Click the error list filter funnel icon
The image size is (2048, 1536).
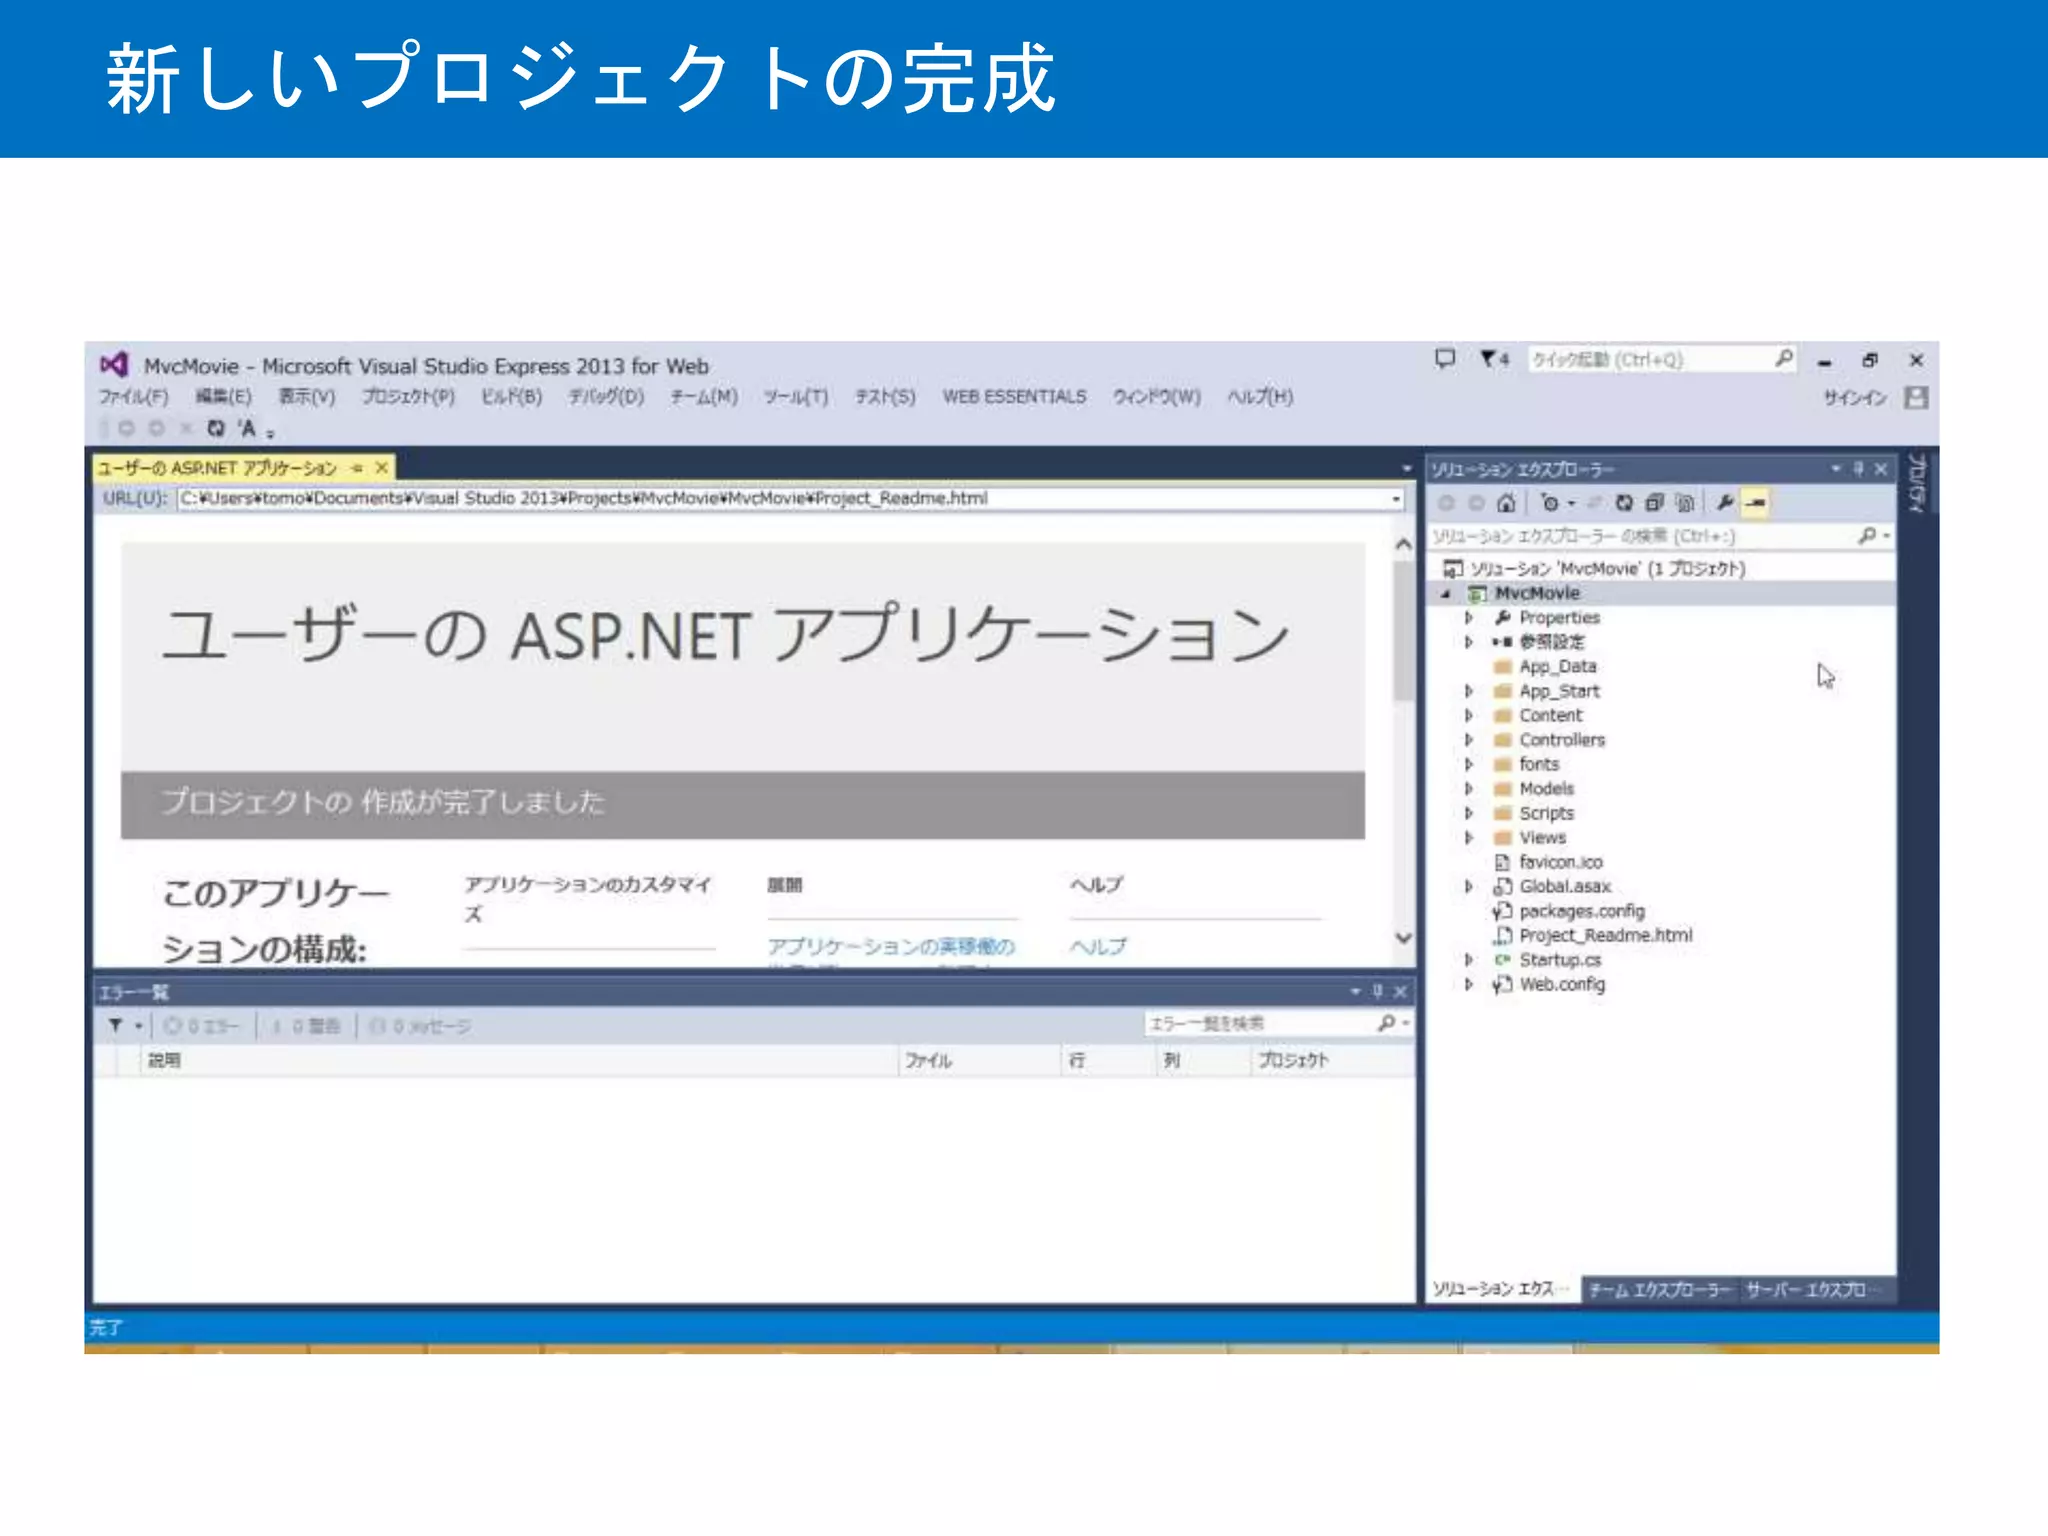point(116,1025)
